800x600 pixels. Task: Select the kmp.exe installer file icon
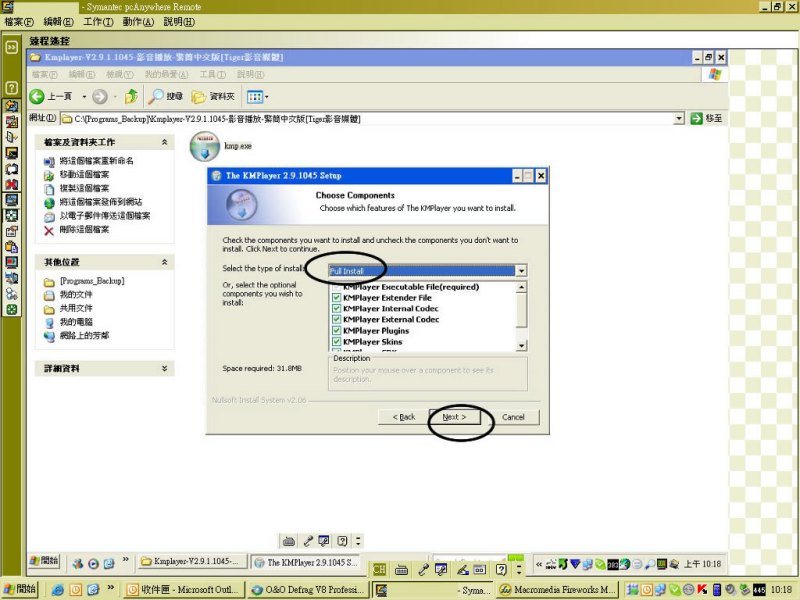point(205,146)
